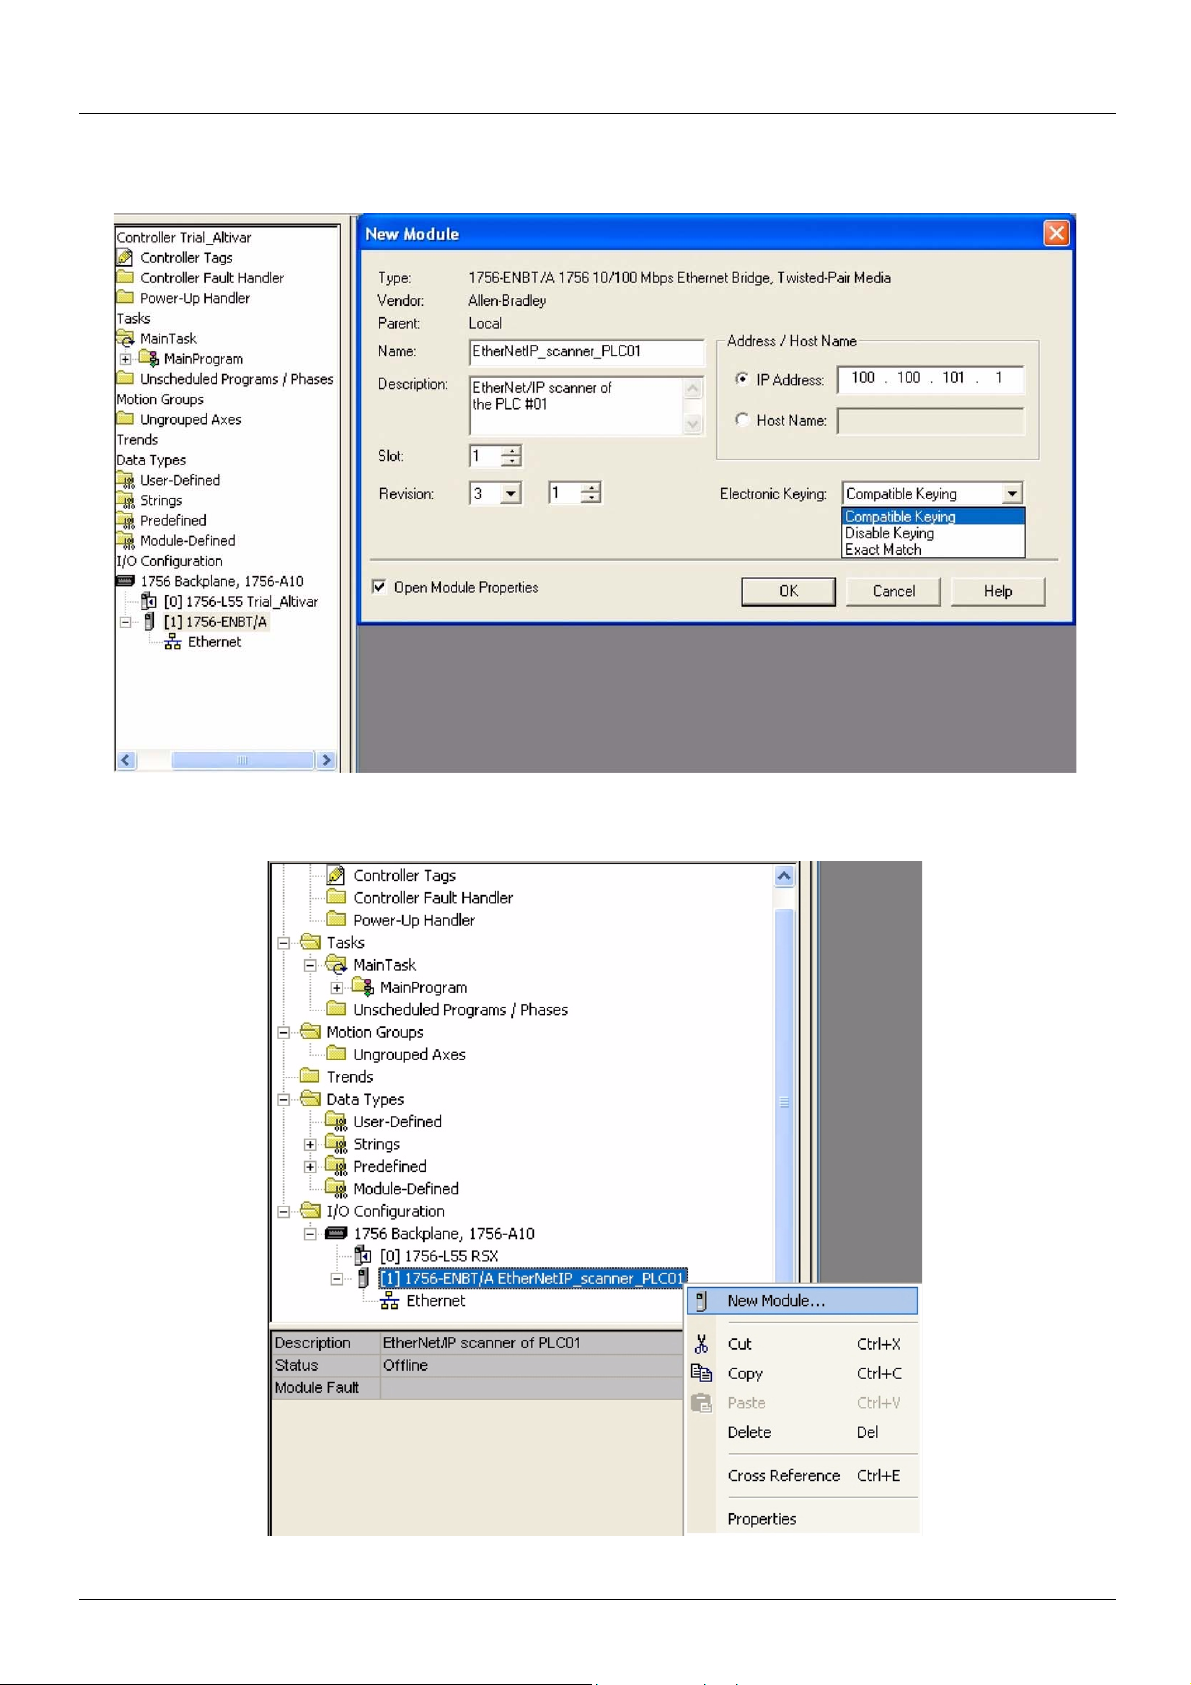Click the MainTask icon in upper tree
The height and width of the screenshot is (1685, 1191).
point(125,338)
